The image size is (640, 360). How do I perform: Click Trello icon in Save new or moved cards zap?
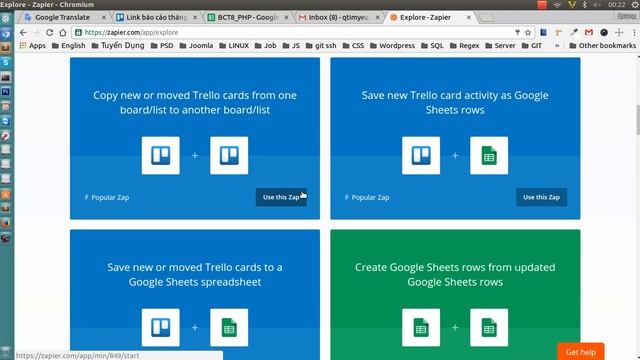pos(160,327)
